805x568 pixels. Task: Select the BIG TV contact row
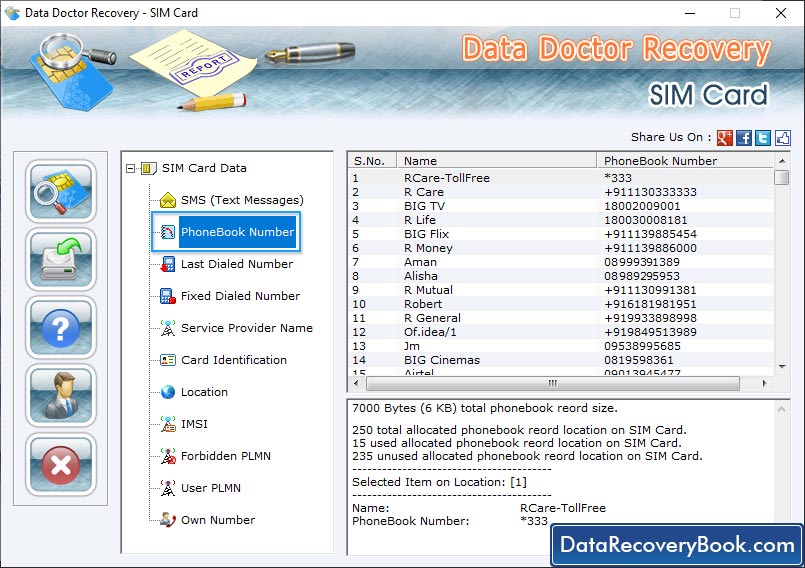561,206
